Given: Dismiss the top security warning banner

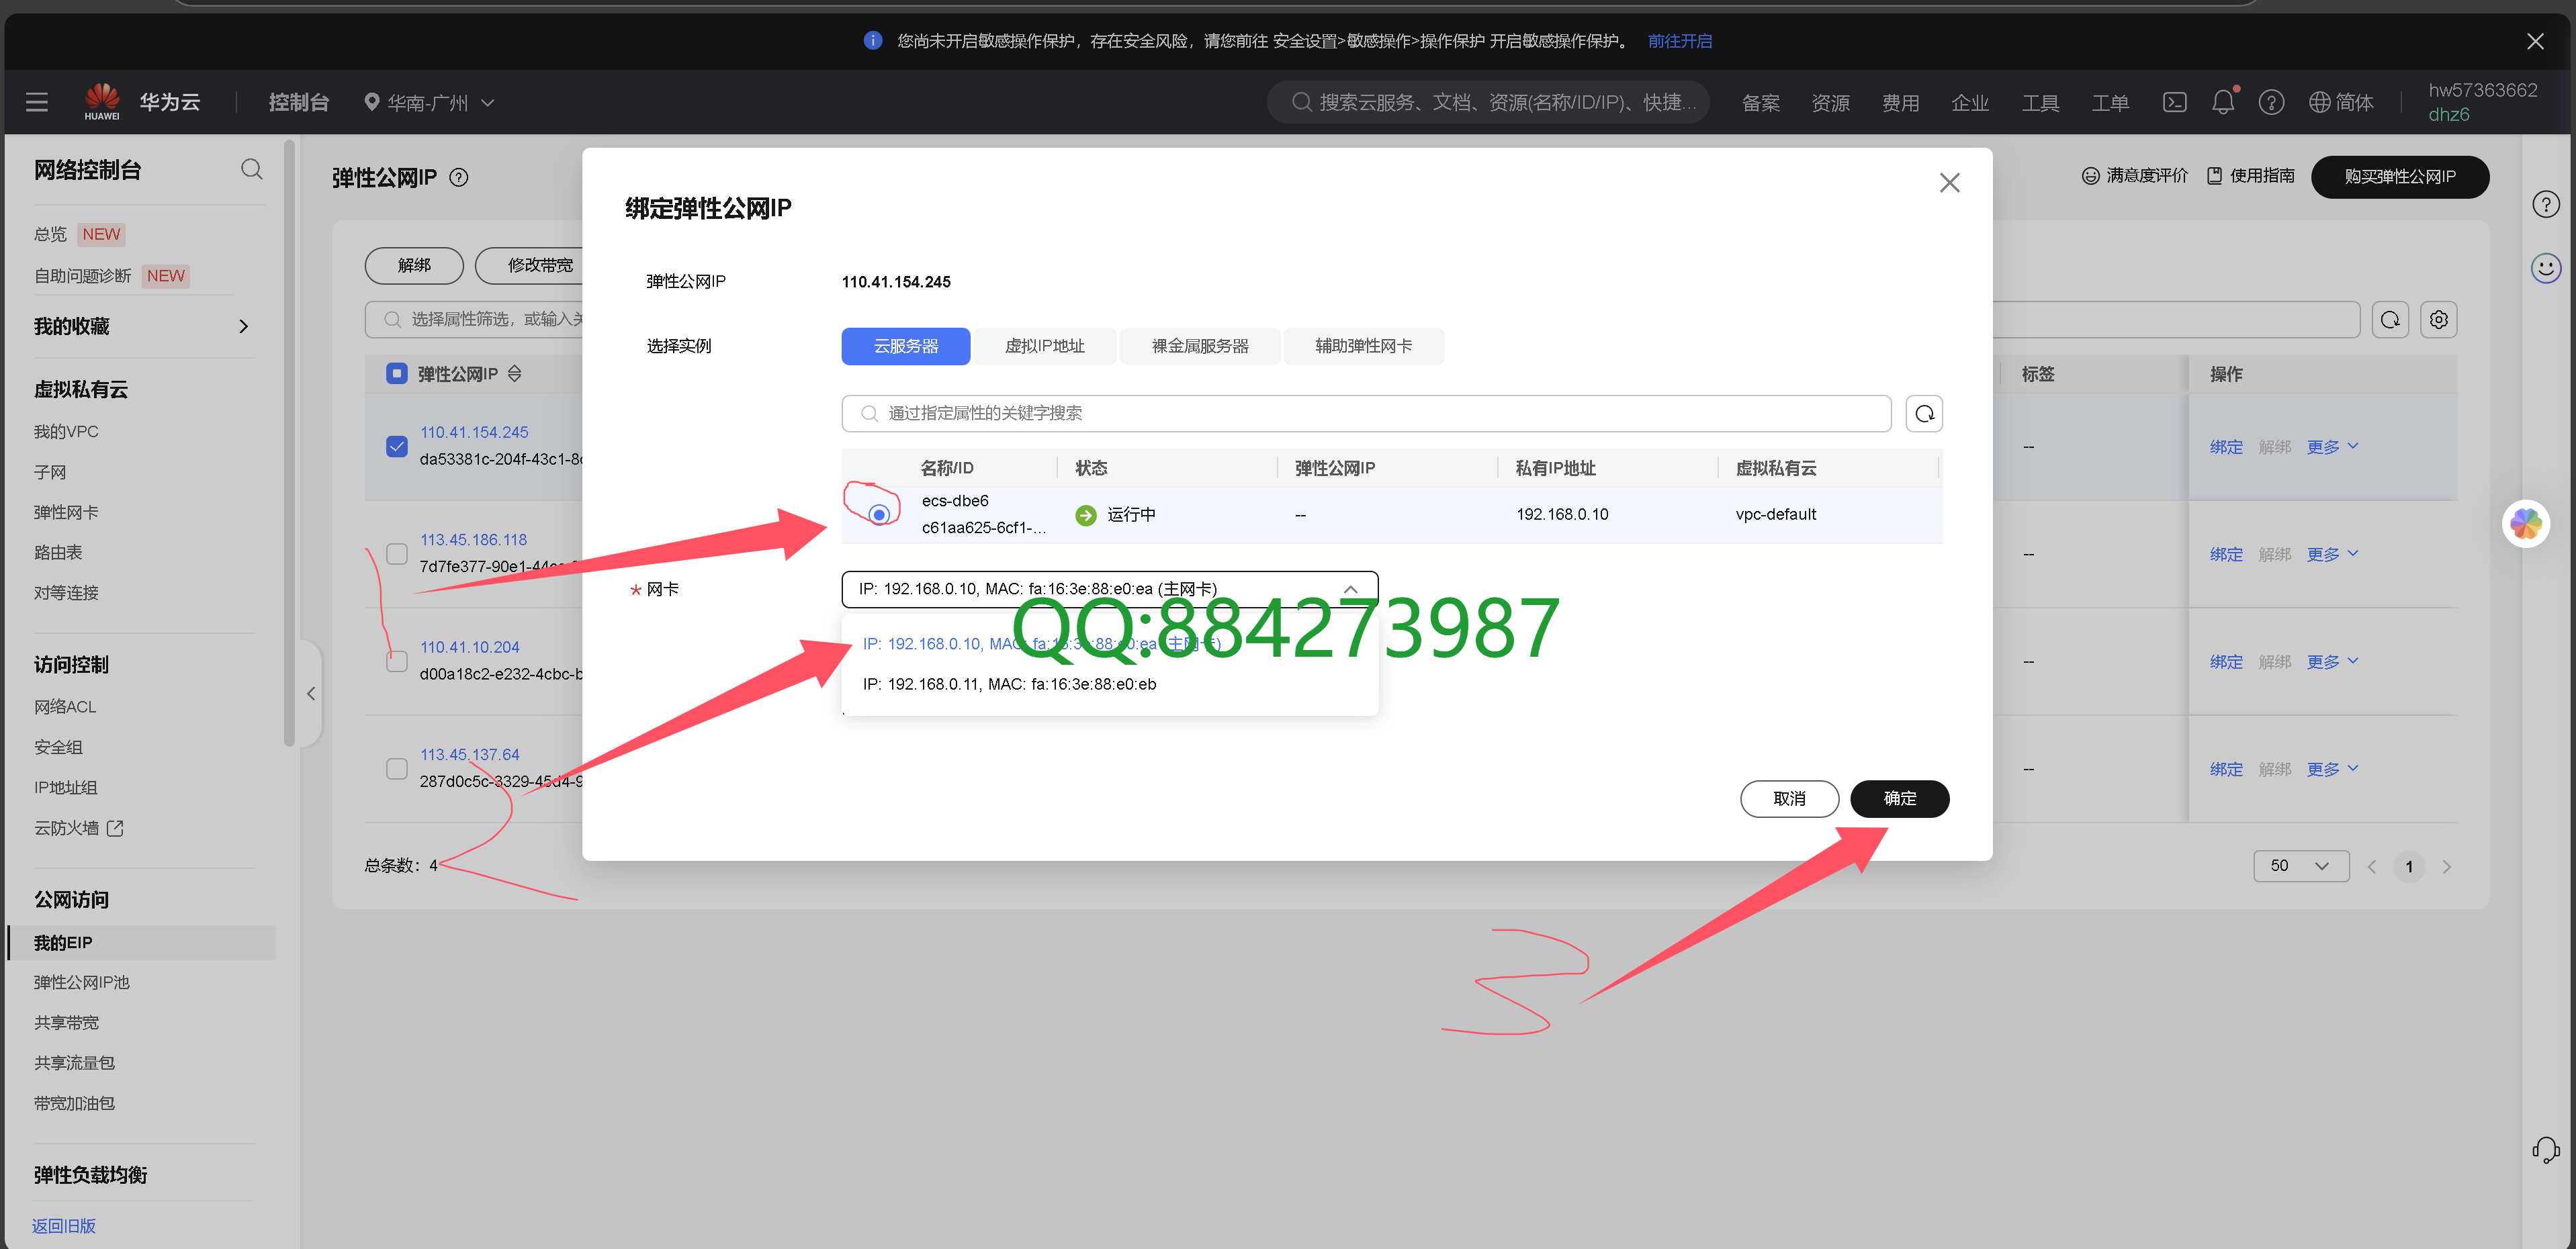Looking at the screenshot, I should (x=2535, y=41).
